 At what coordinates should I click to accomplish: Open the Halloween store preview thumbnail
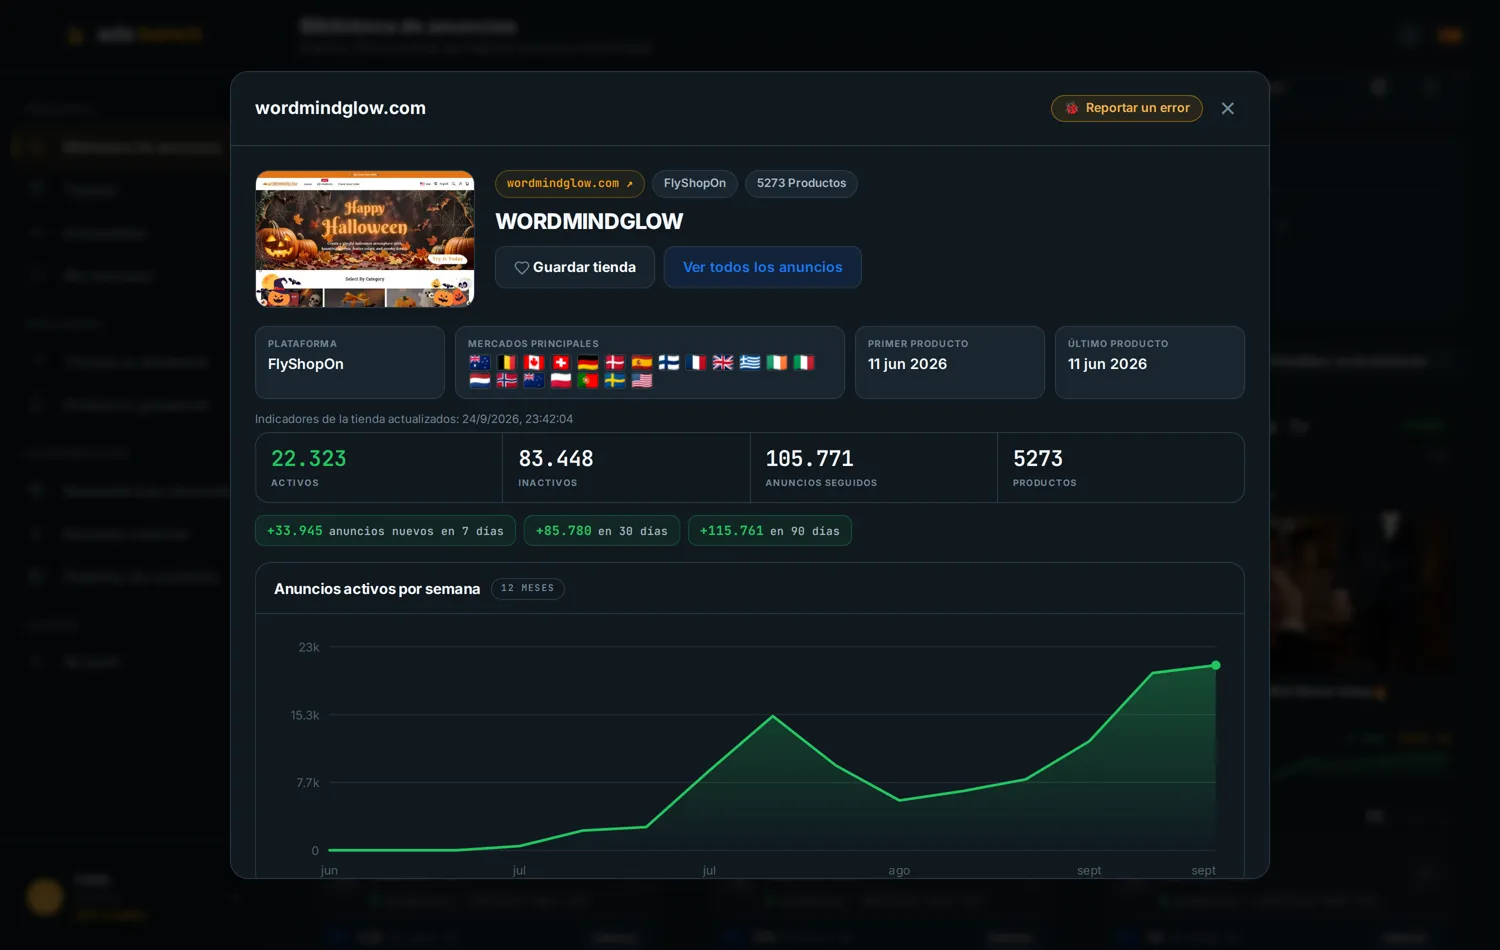(x=365, y=239)
